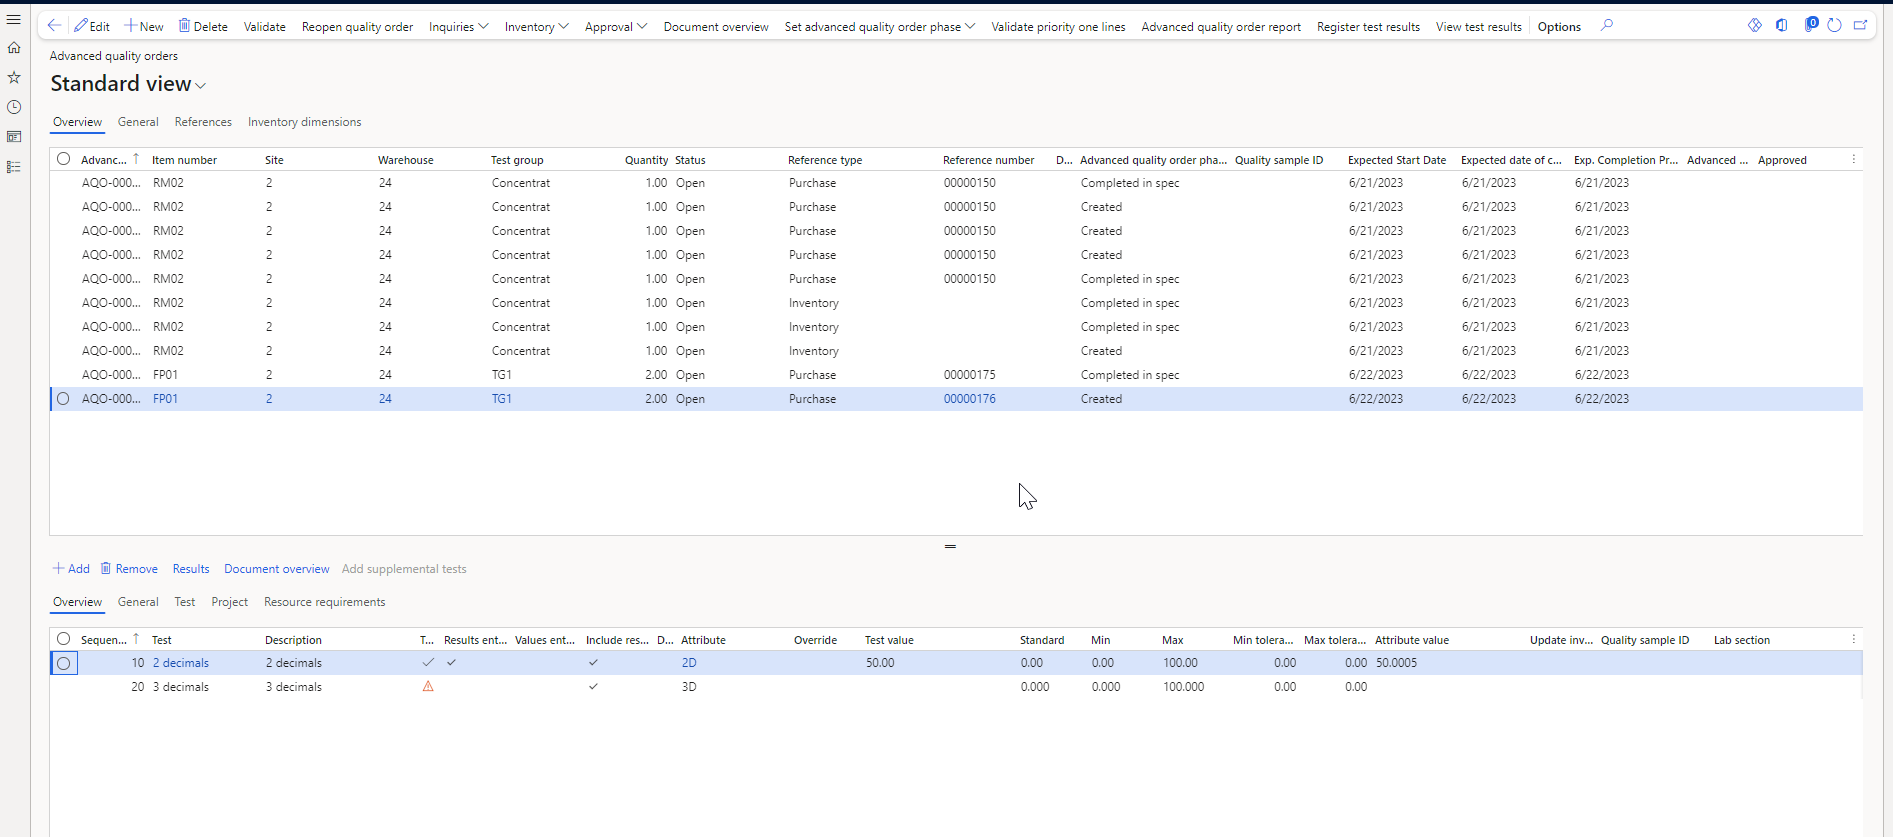Refresh the page with the refresh icon

1834,26
